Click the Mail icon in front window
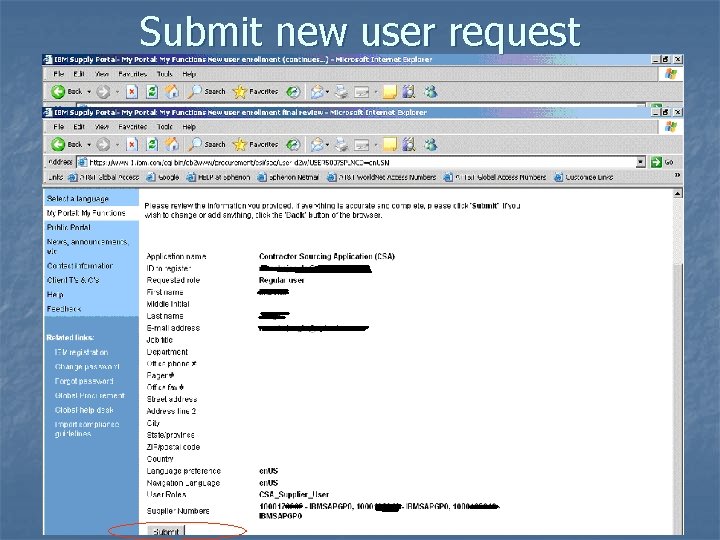Viewport: 720px width, 540px height. pos(317,145)
